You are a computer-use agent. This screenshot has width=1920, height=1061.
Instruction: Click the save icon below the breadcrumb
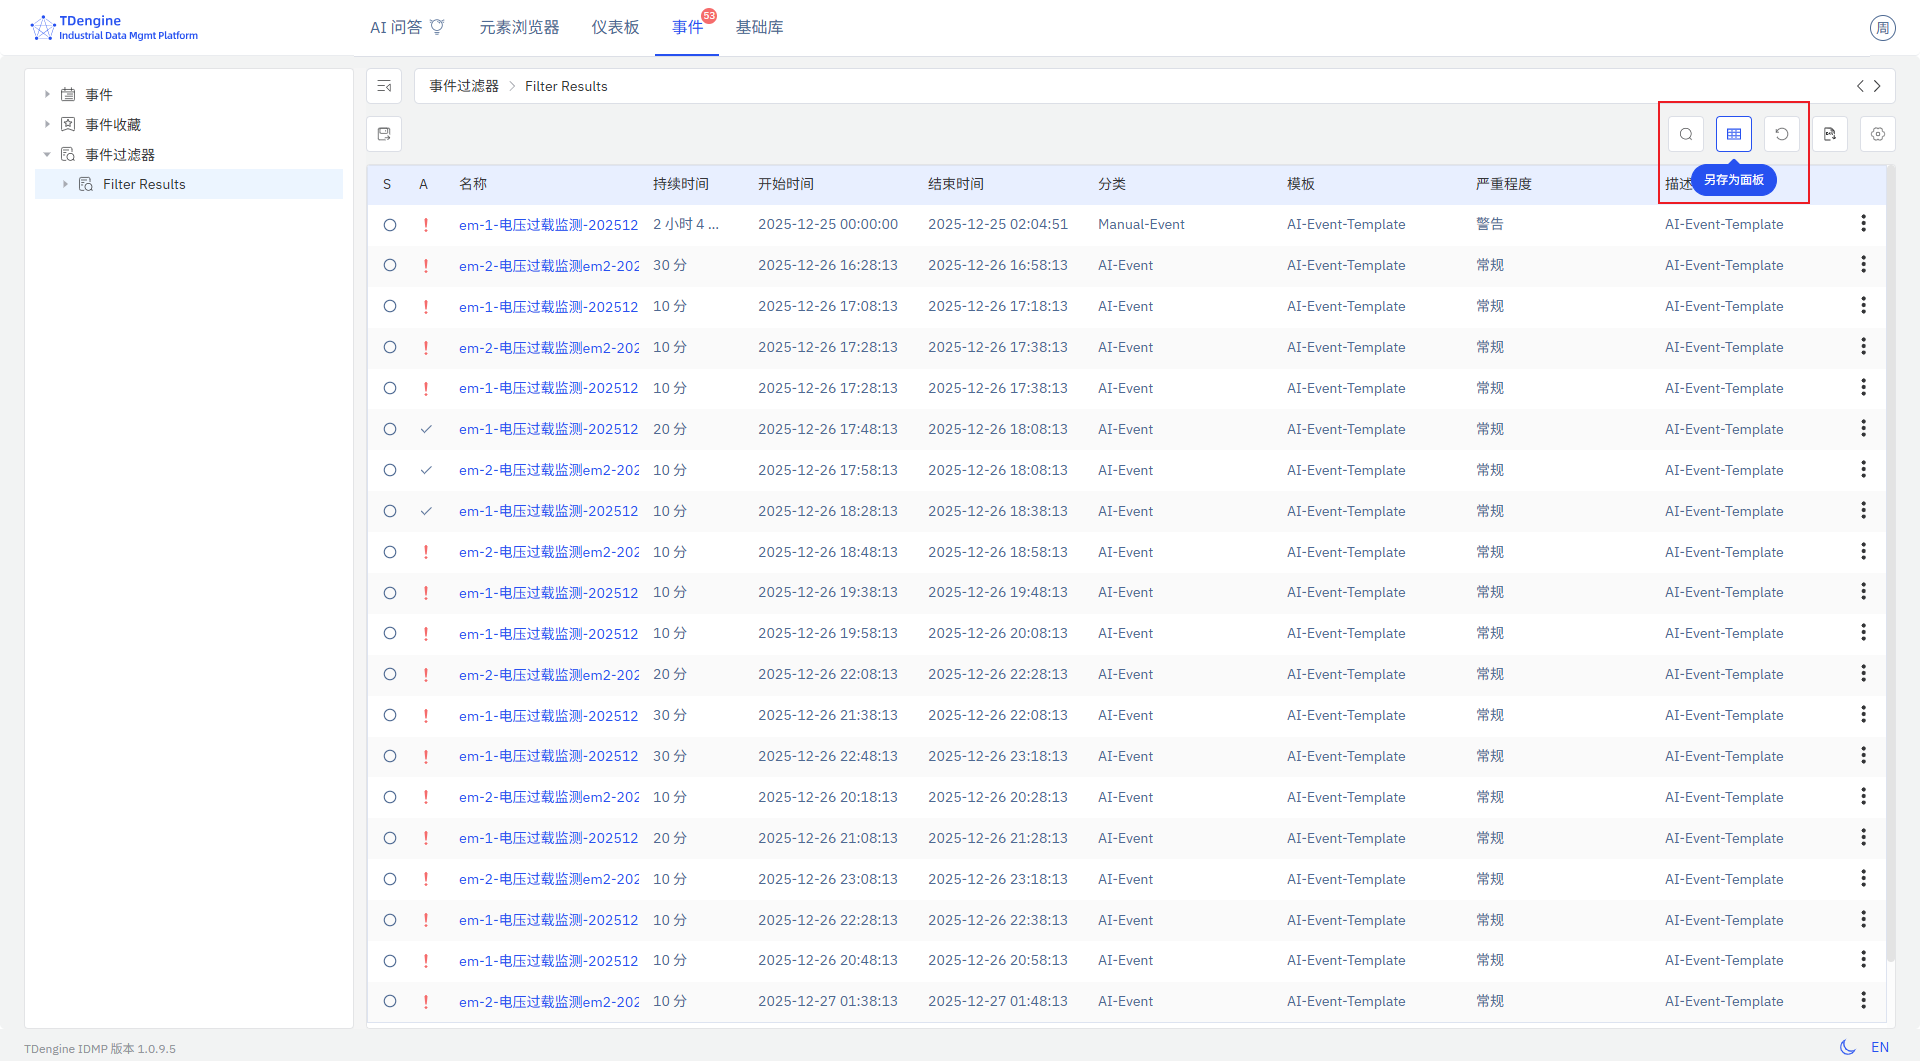pyautogui.click(x=384, y=134)
